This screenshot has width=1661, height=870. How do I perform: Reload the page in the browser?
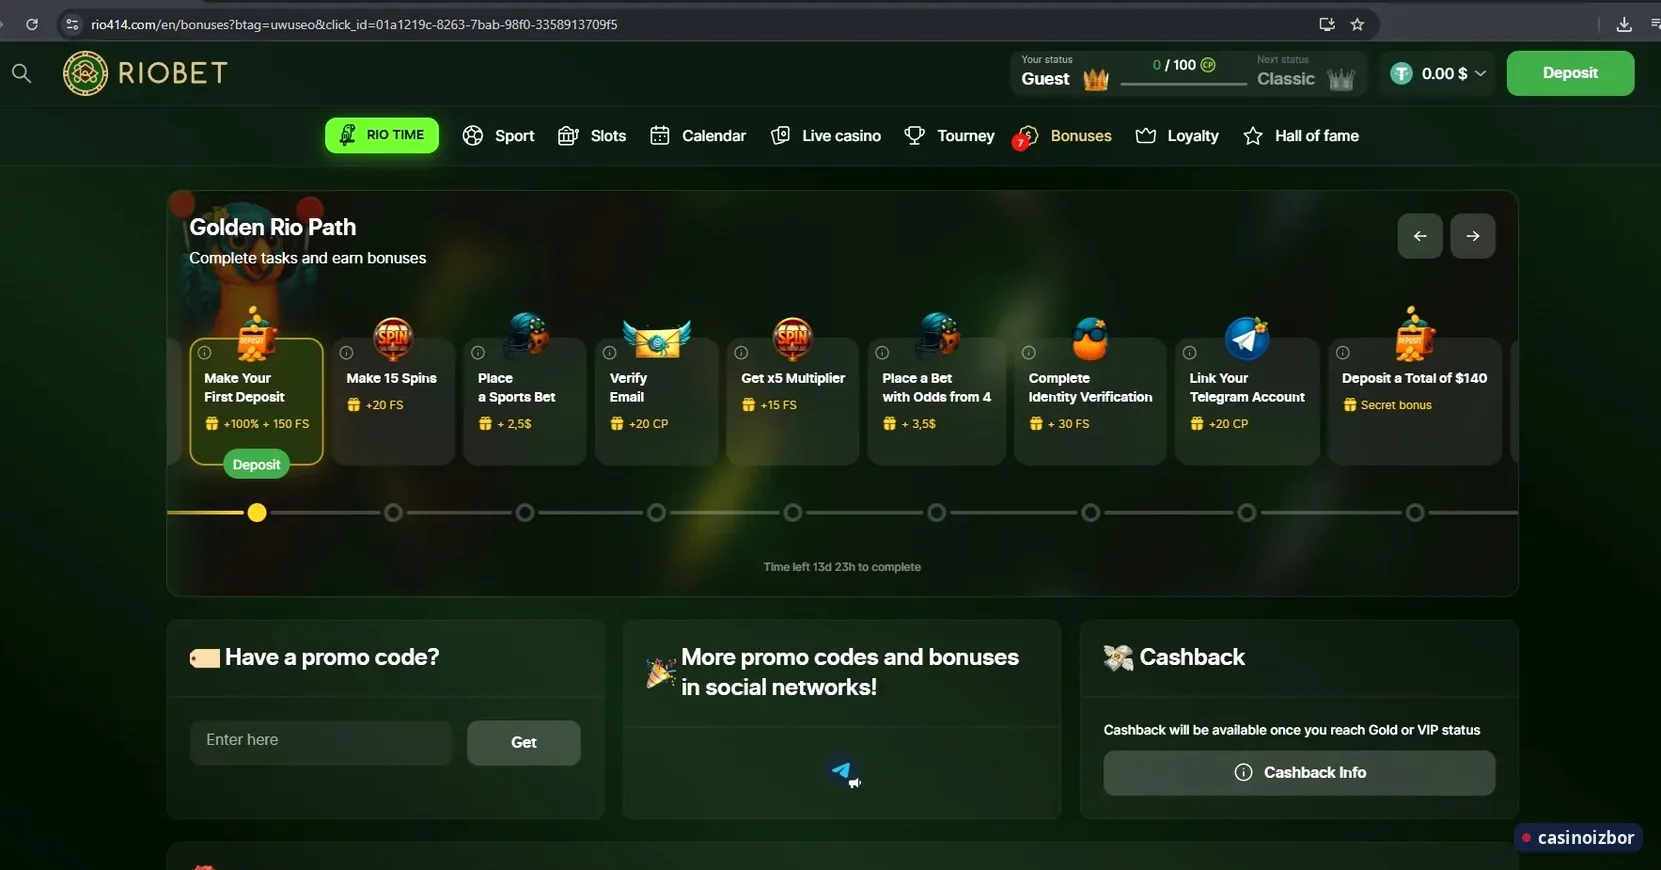click(32, 24)
